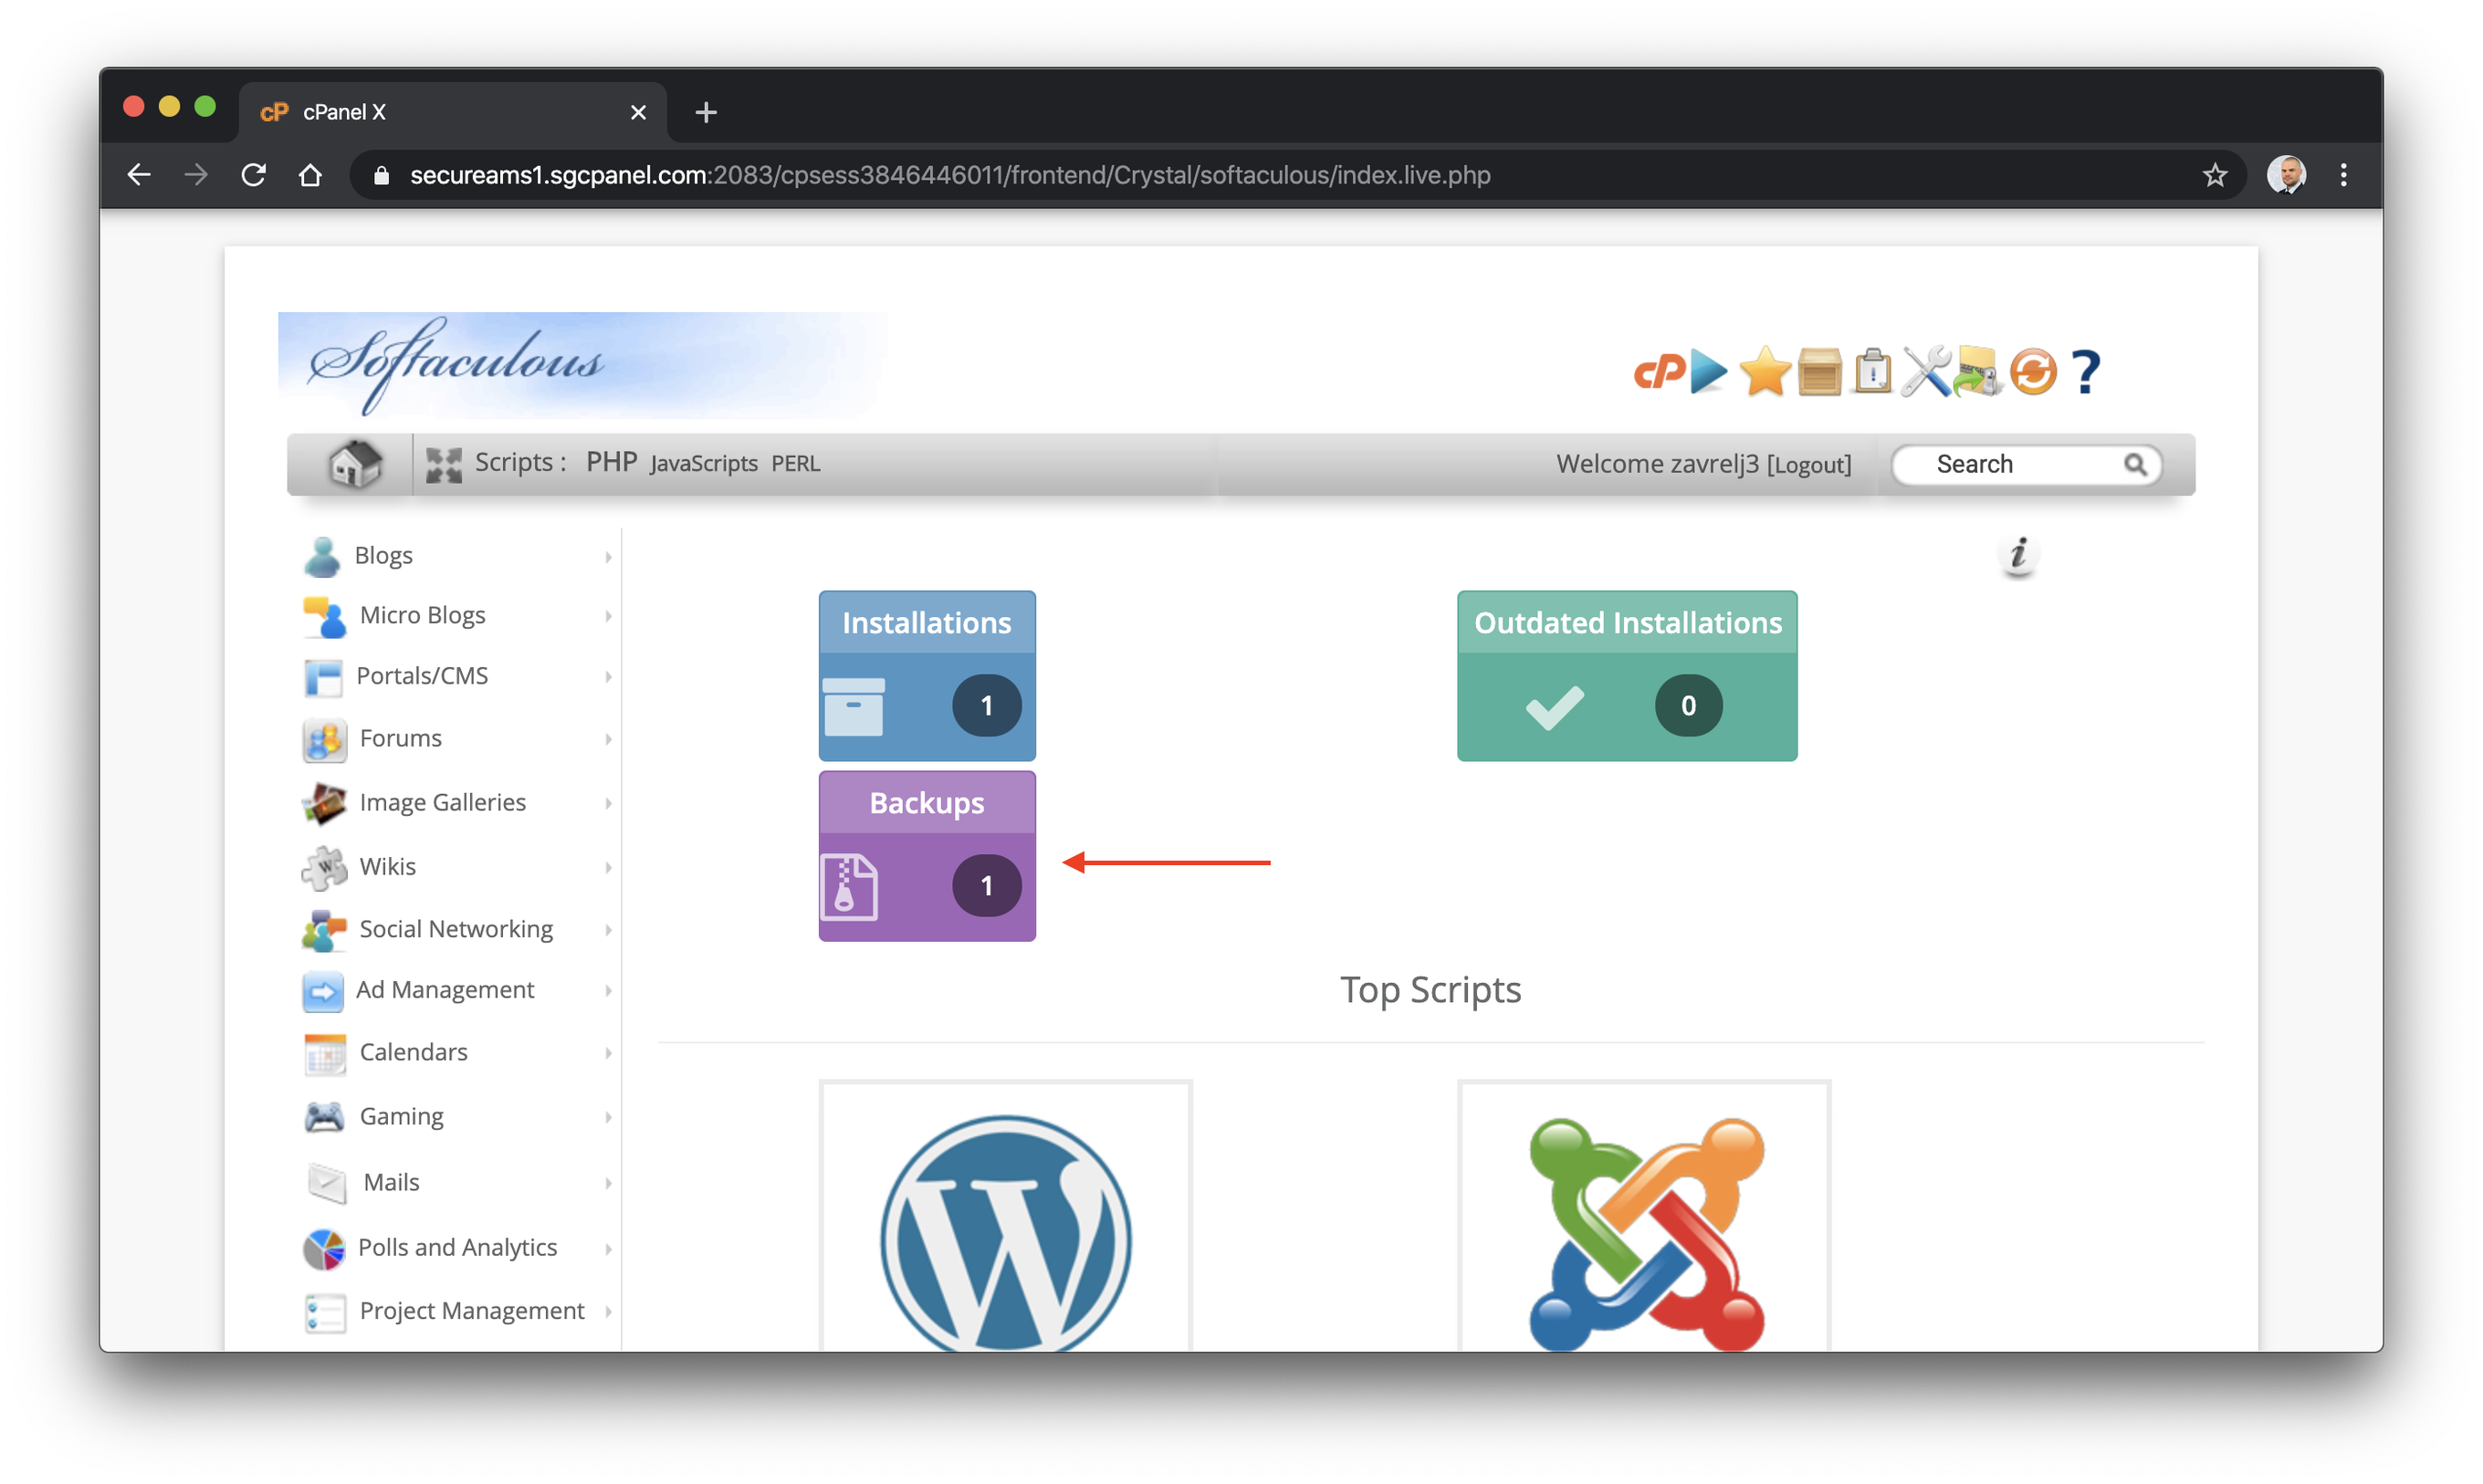
Task: Click the Micro Blogs category icon
Action: coord(324,616)
